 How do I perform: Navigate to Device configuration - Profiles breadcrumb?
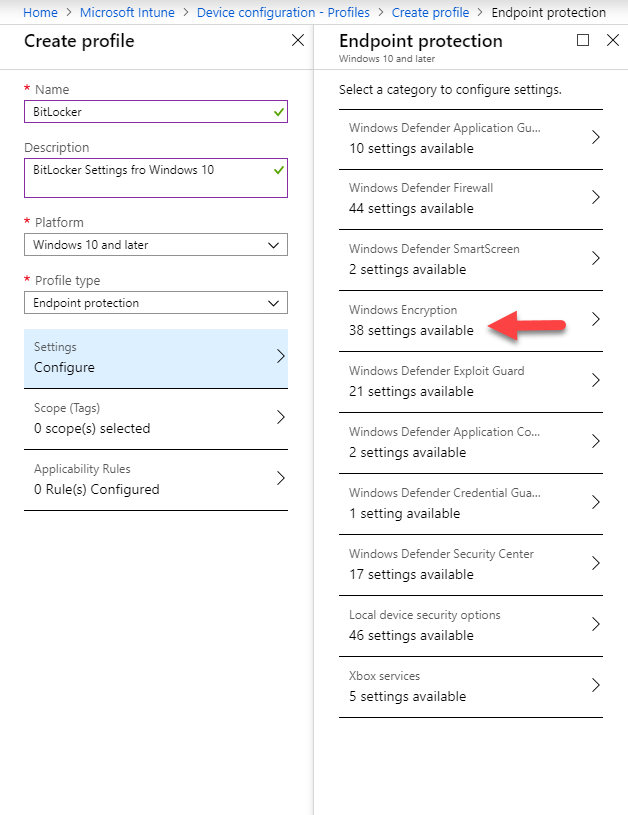[x=283, y=12]
